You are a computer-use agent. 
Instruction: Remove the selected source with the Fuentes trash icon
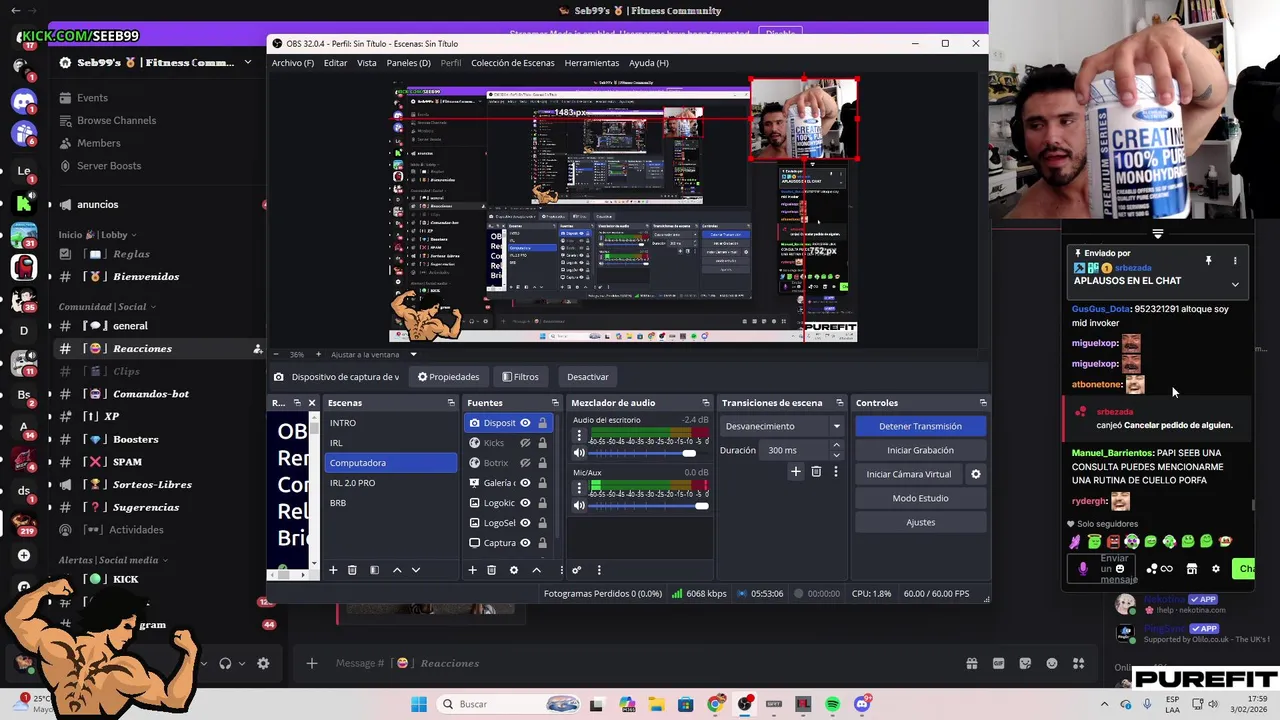coord(491,570)
